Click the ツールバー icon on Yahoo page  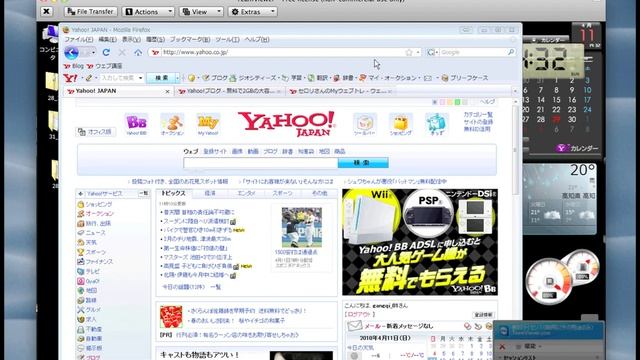coord(364,124)
